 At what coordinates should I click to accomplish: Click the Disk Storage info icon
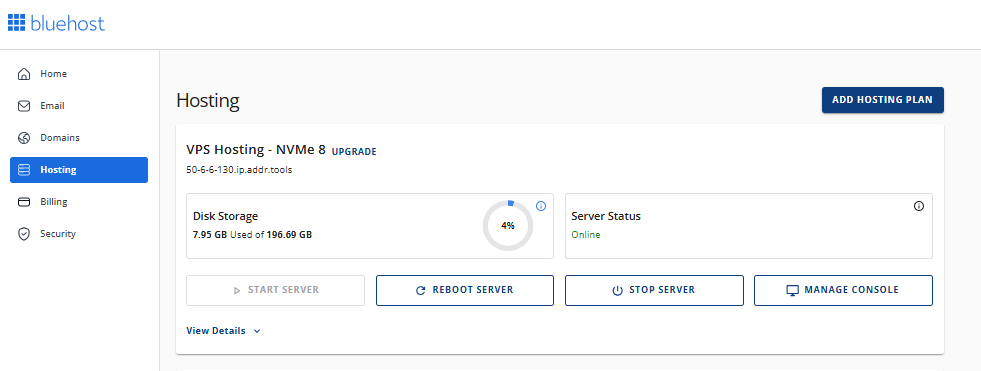coord(541,206)
